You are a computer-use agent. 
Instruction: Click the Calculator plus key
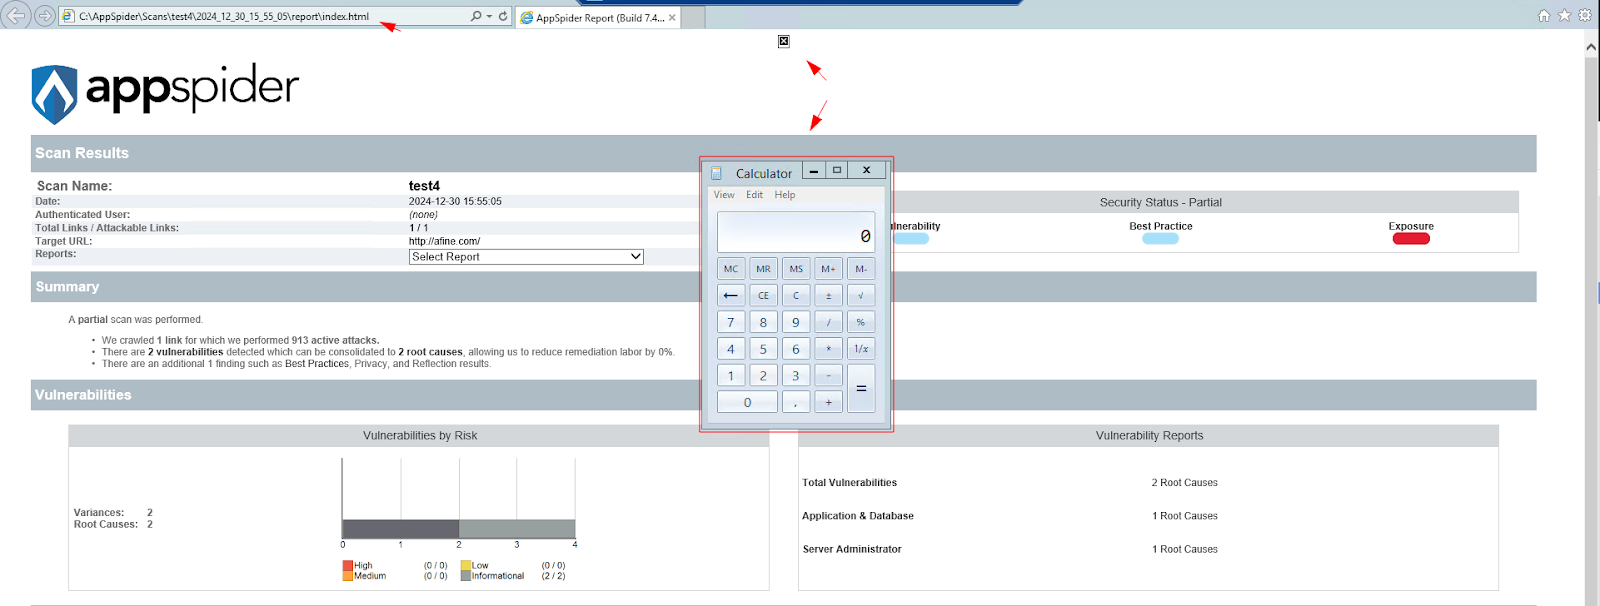[828, 402]
